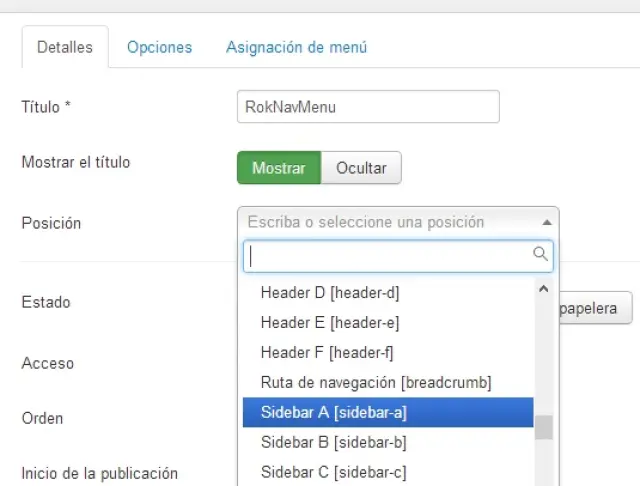Open the Opciones tab

(159, 47)
